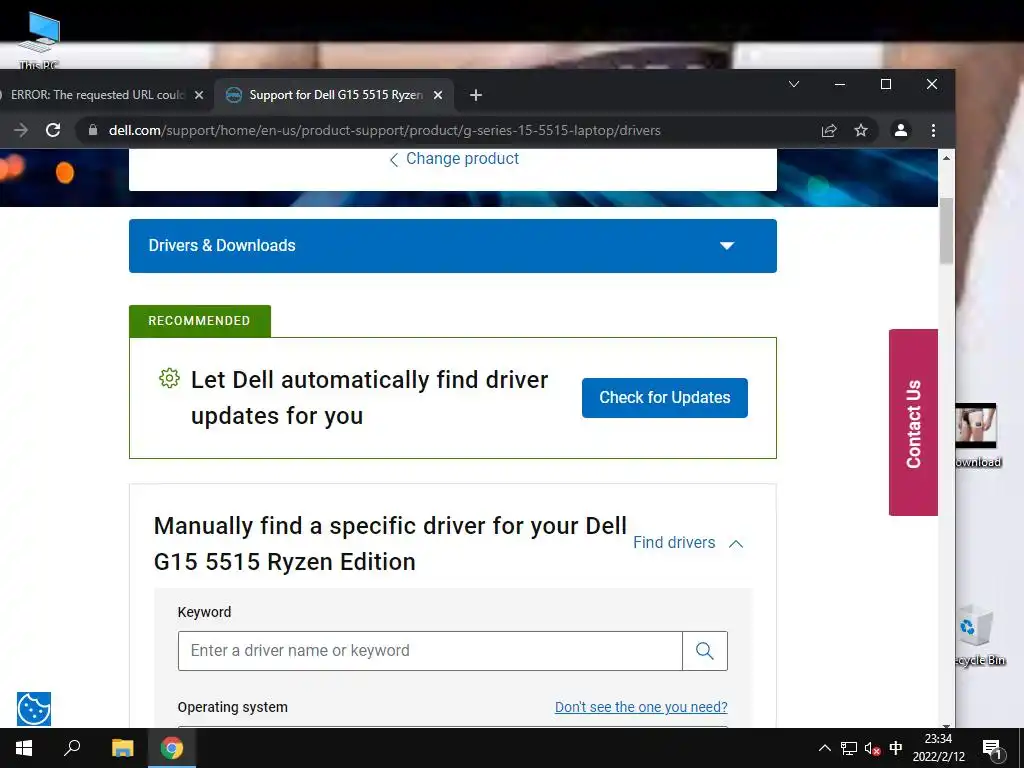Open the Windows Start menu

pos(24,748)
